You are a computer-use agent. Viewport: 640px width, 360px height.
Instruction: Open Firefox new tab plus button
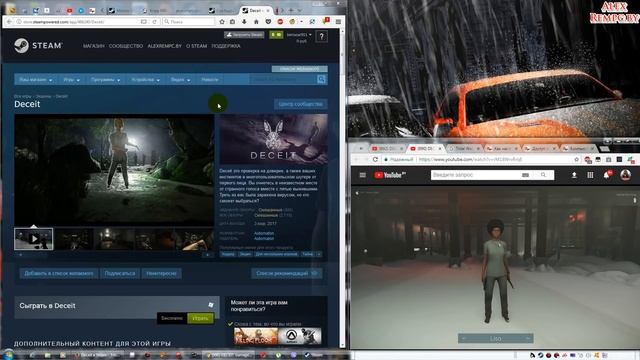coord(291,10)
